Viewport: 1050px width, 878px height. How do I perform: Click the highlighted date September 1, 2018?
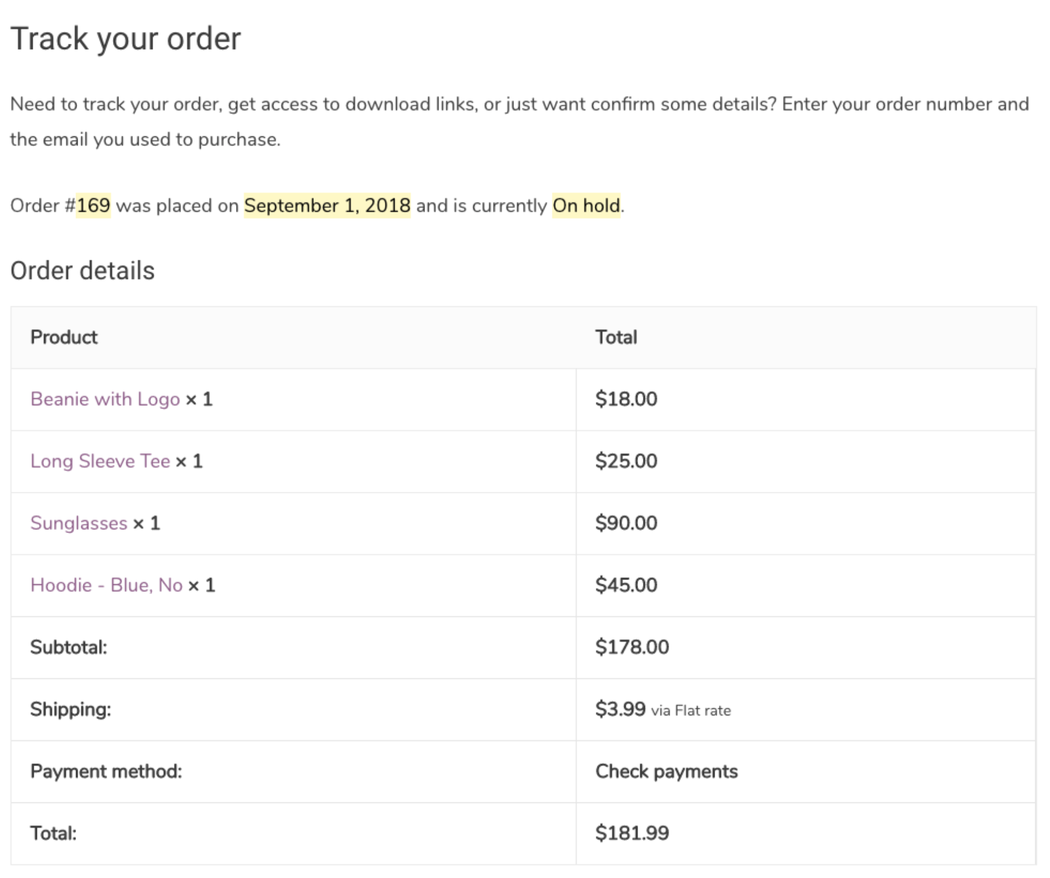(x=327, y=206)
